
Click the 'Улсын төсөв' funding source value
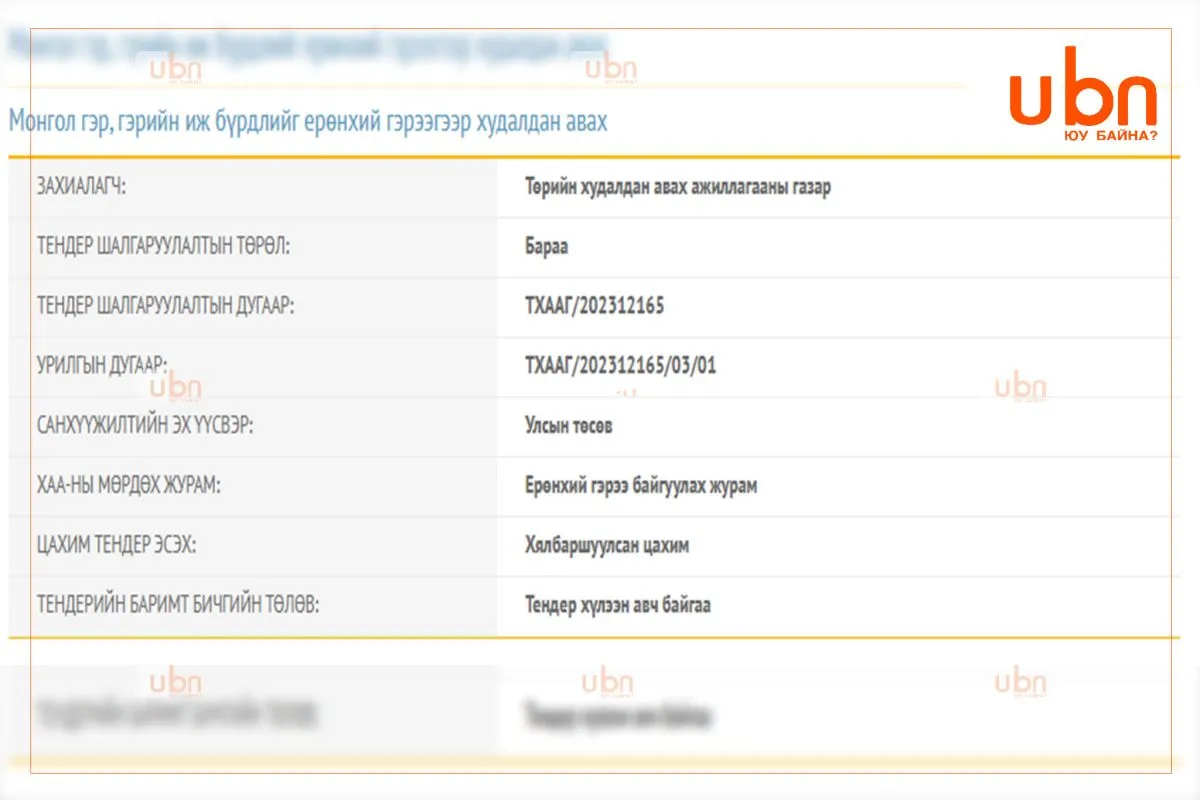click(568, 426)
